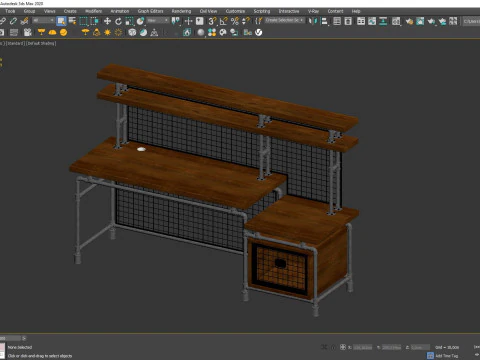Open the V-Ray menu
This screenshot has height=360, width=480.
[313, 11]
